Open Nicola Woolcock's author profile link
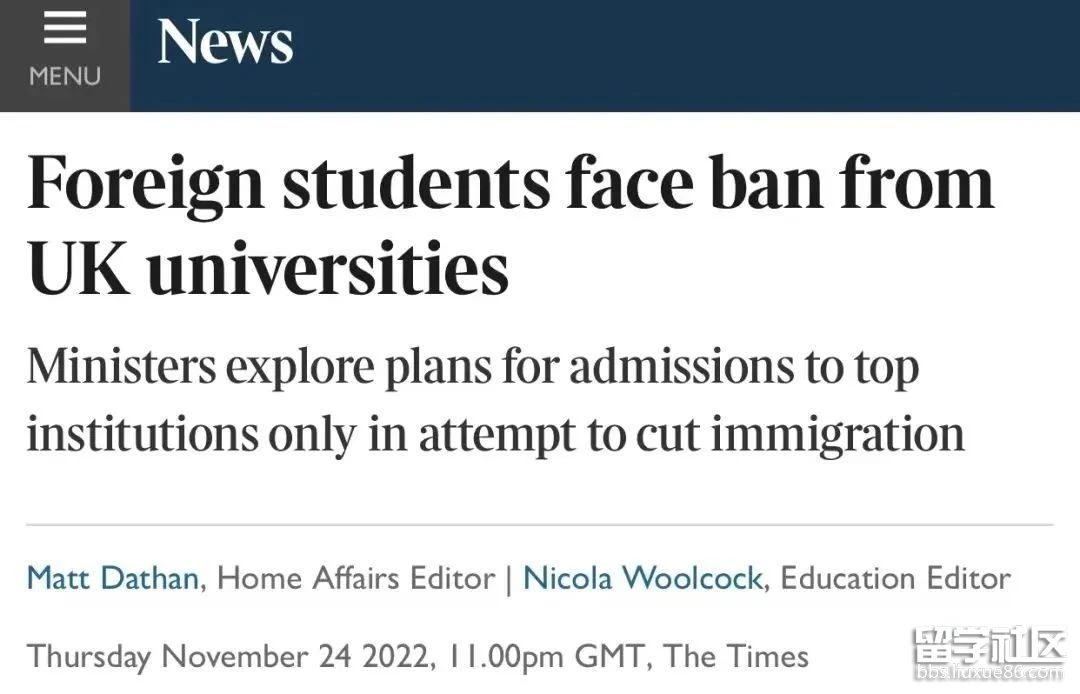Screen dimensions: 1080x694 pyautogui.click(x=643, y=578)
